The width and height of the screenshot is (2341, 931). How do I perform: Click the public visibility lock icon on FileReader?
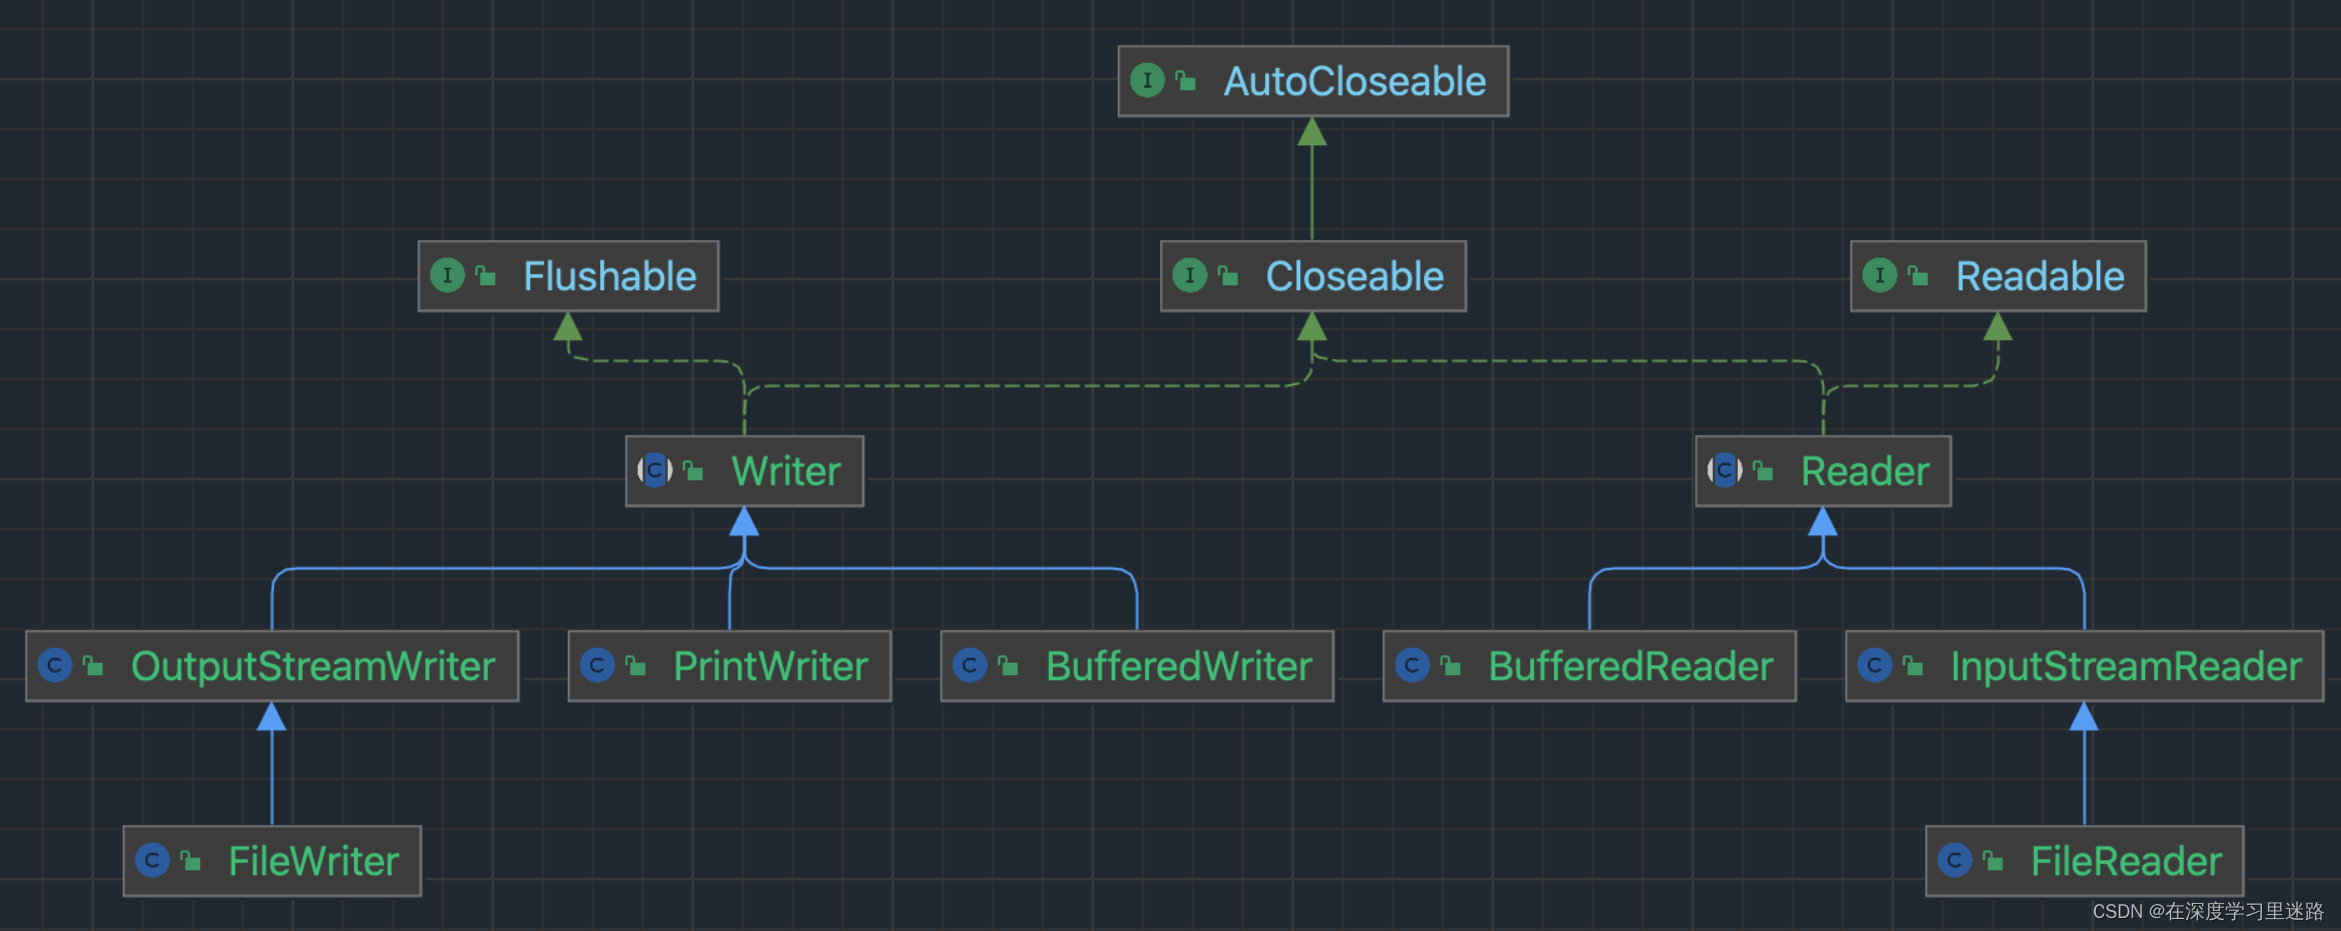1993,861
